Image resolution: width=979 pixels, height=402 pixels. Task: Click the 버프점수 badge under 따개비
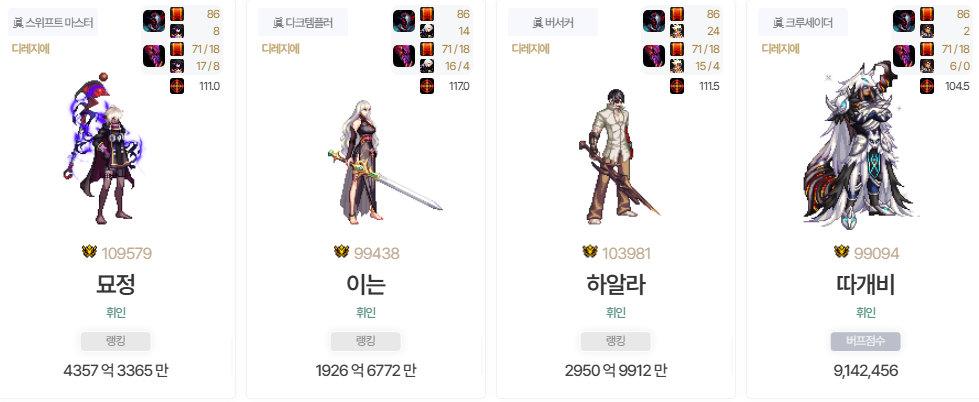[865, 341]
